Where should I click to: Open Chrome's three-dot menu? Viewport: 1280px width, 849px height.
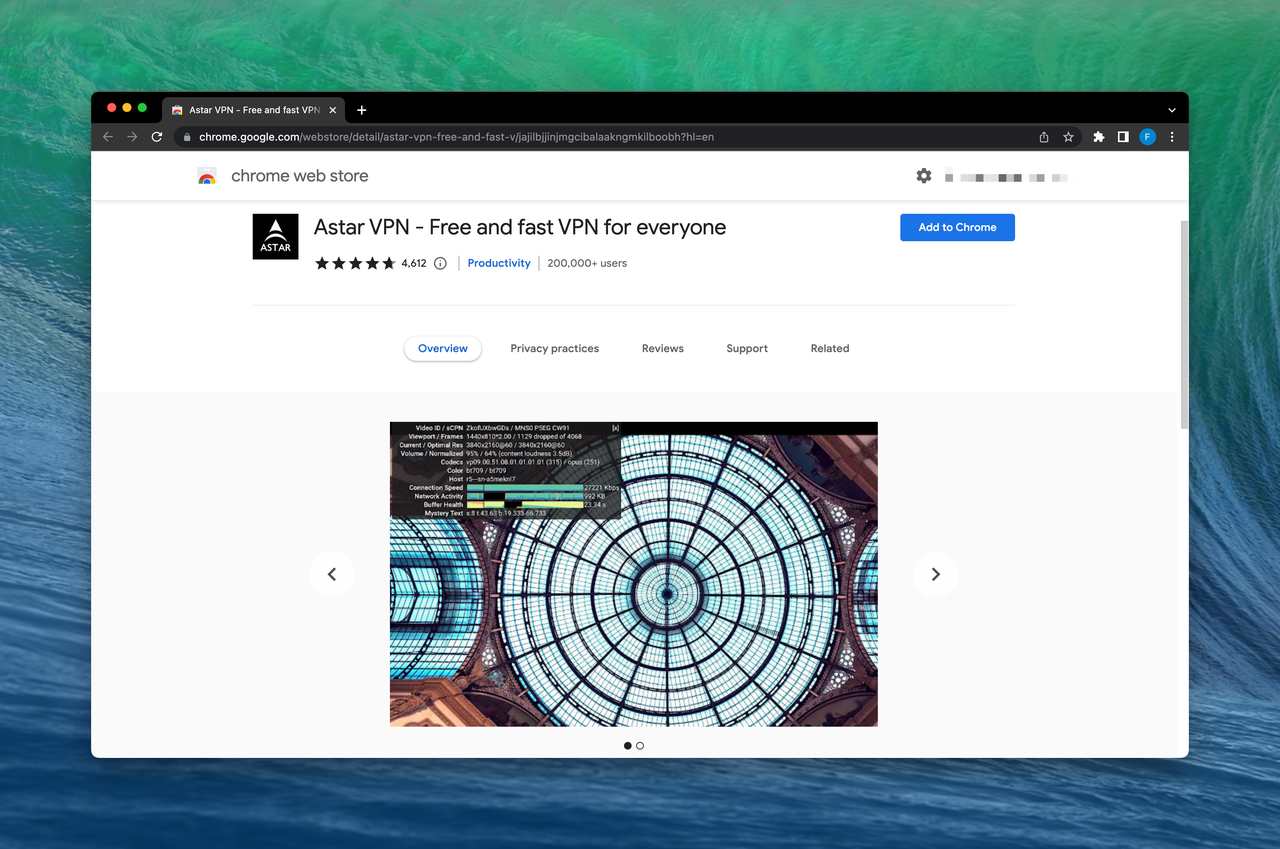tap(1172, 137)
